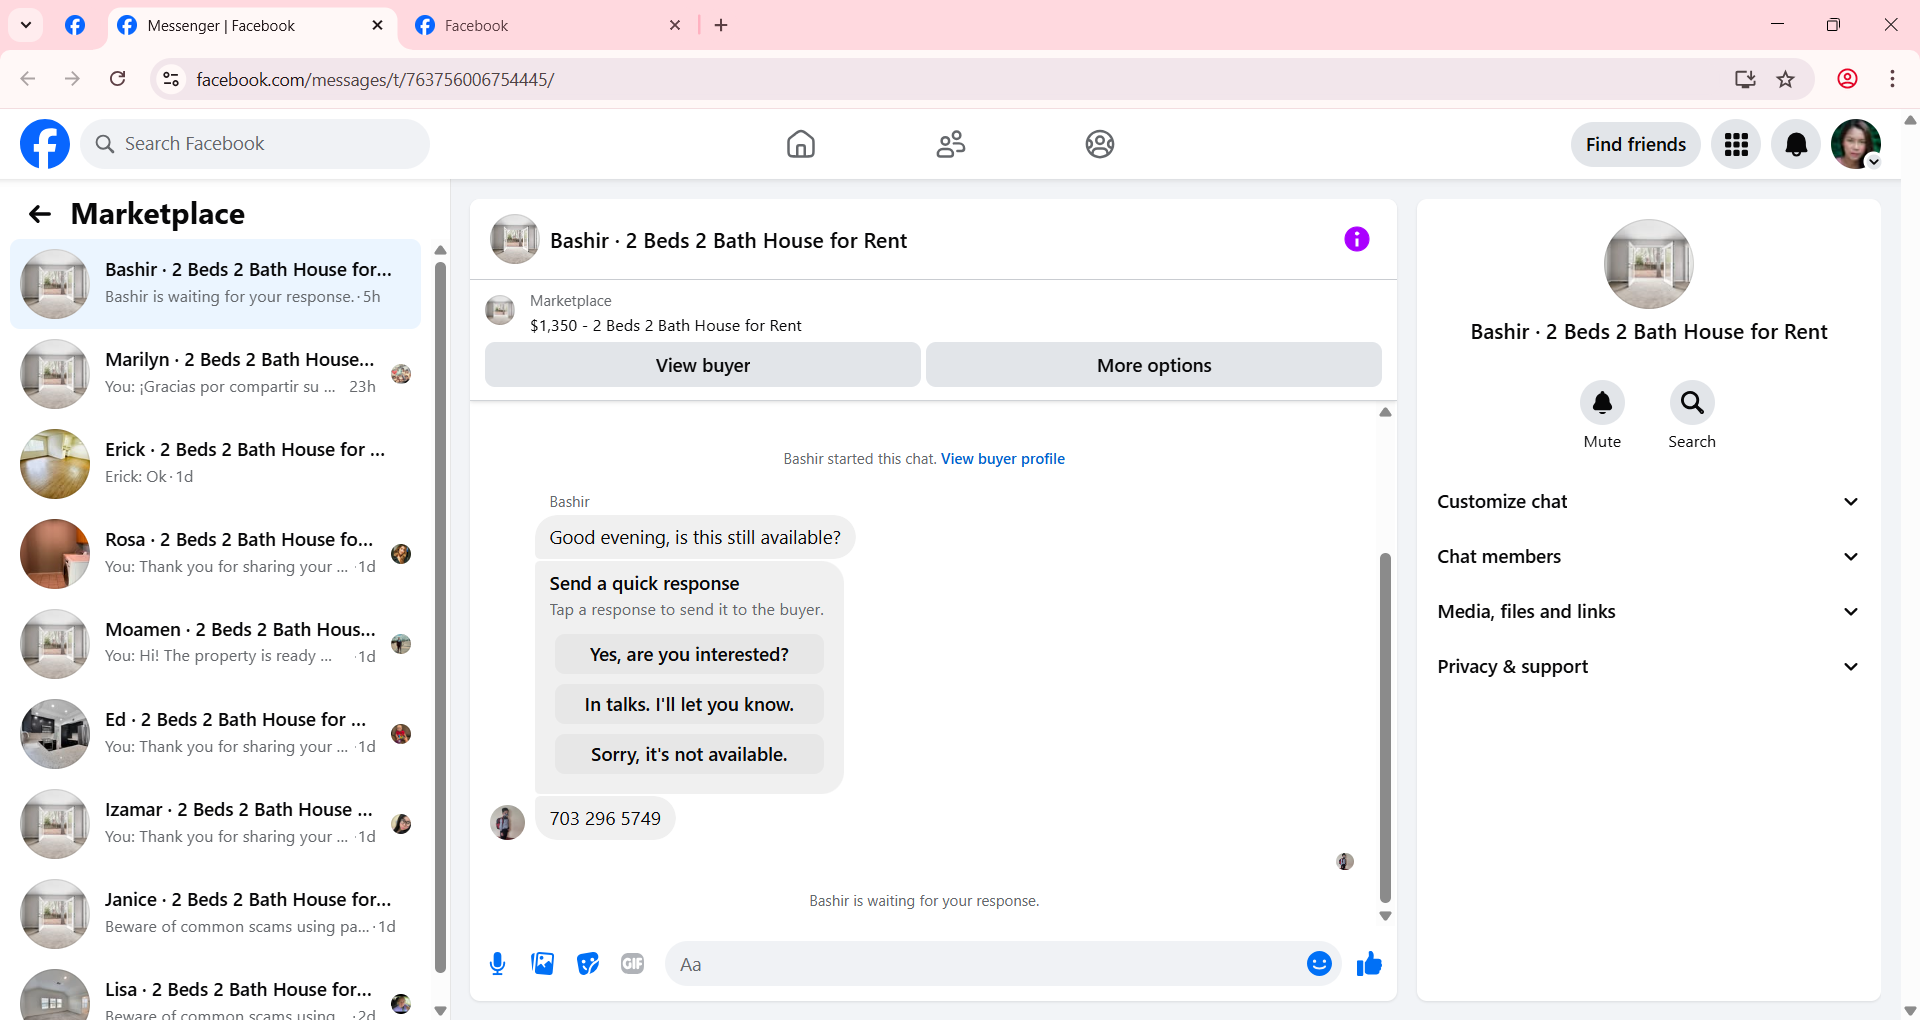This screenshot has height=1020, width=1920.
Task: Send 'In talks. I'll let you know.' response
Action: 689,704
